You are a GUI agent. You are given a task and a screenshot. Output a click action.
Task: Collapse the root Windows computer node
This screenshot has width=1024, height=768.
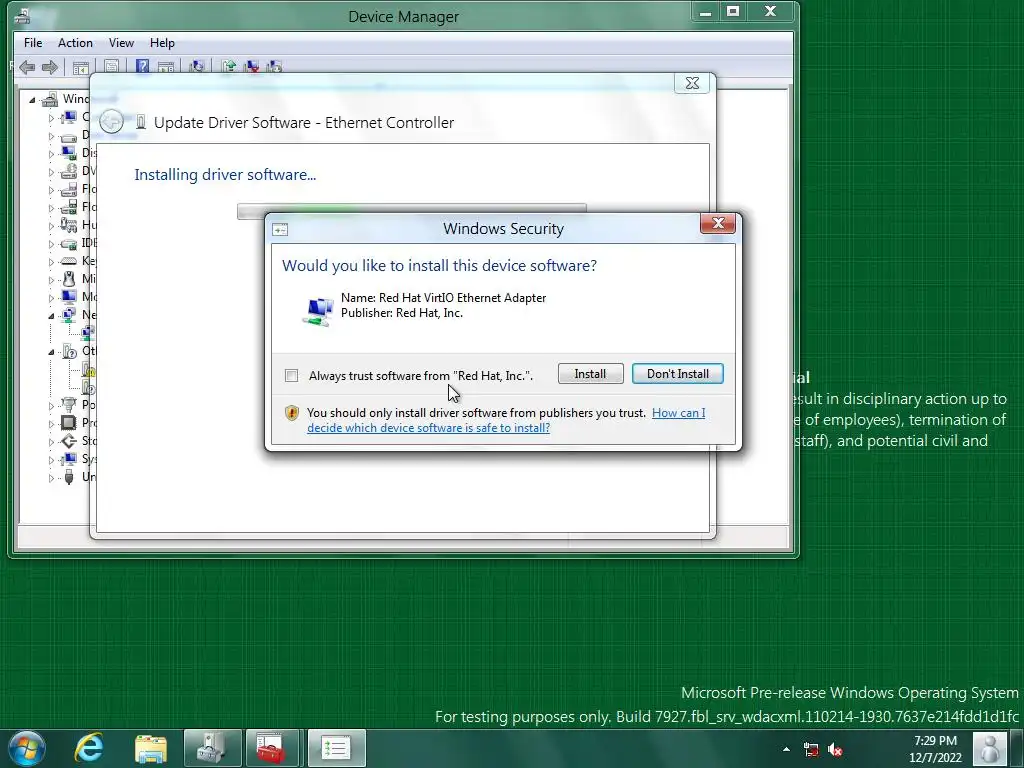pos(32,100)
